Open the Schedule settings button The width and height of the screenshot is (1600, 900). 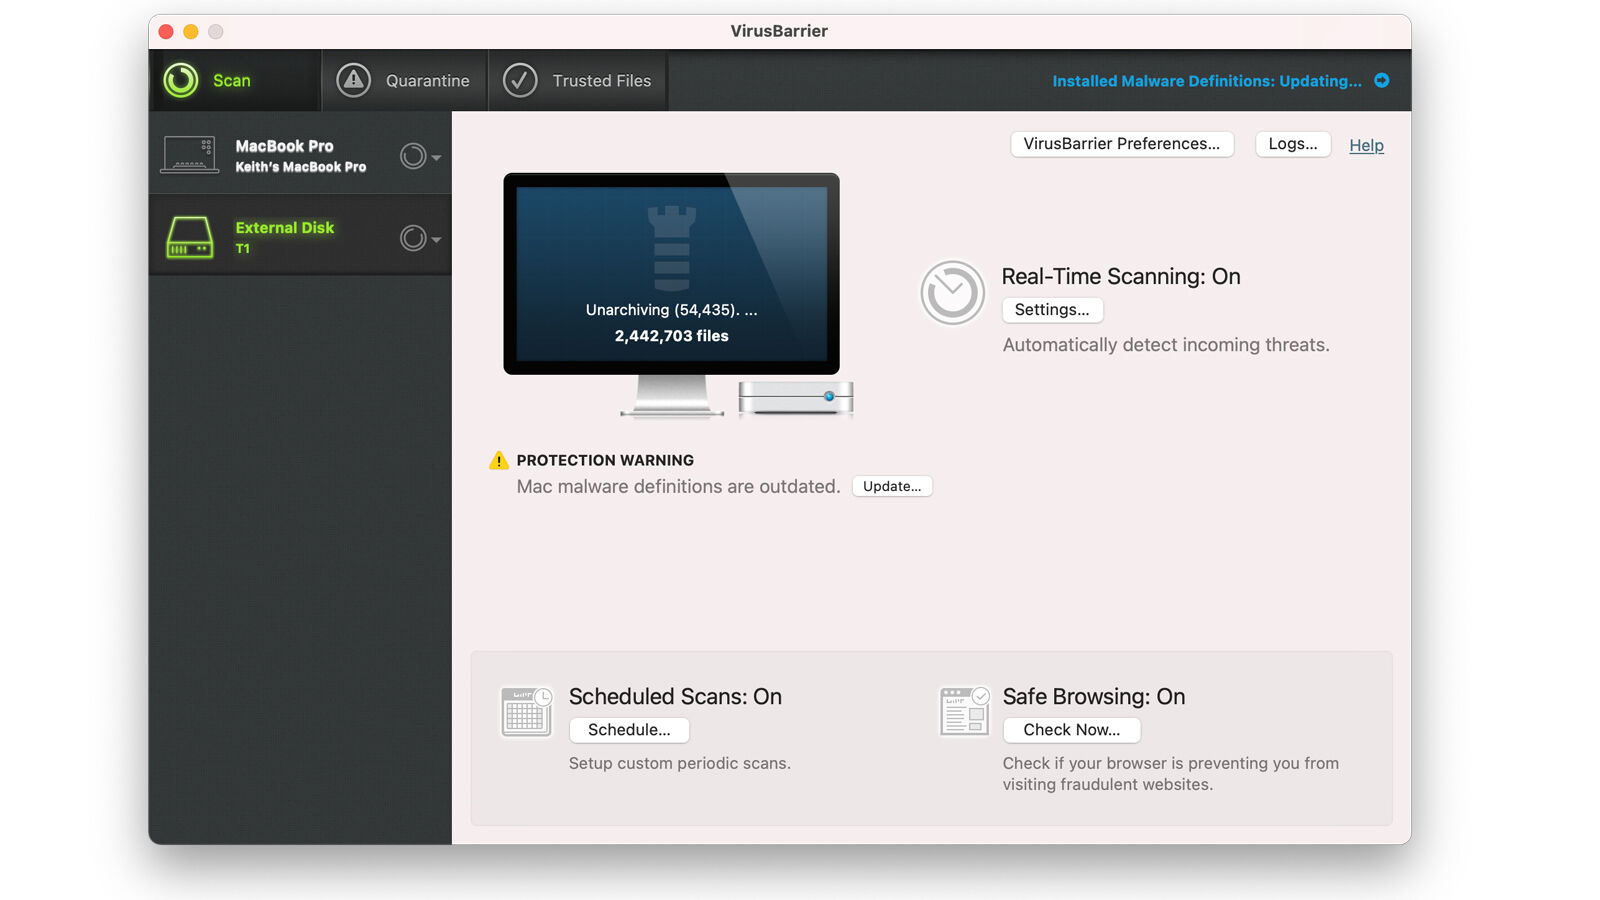click(629, 730)
